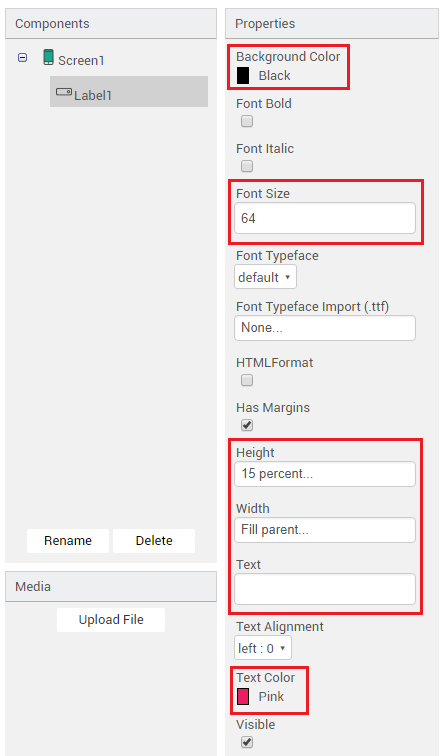Select Label1 in the component tree
This screenshot has width=442, height=756.
tap(129, 91)
